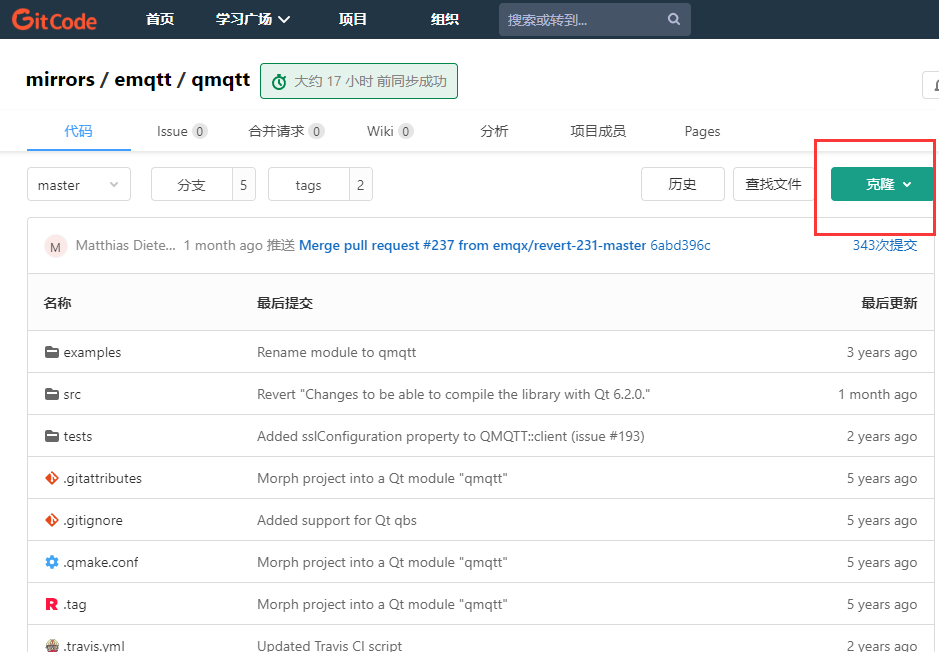Screen dimensions: 939x652
Task: Click the qmqtt breadcrumb link
Action: (220, 79)
